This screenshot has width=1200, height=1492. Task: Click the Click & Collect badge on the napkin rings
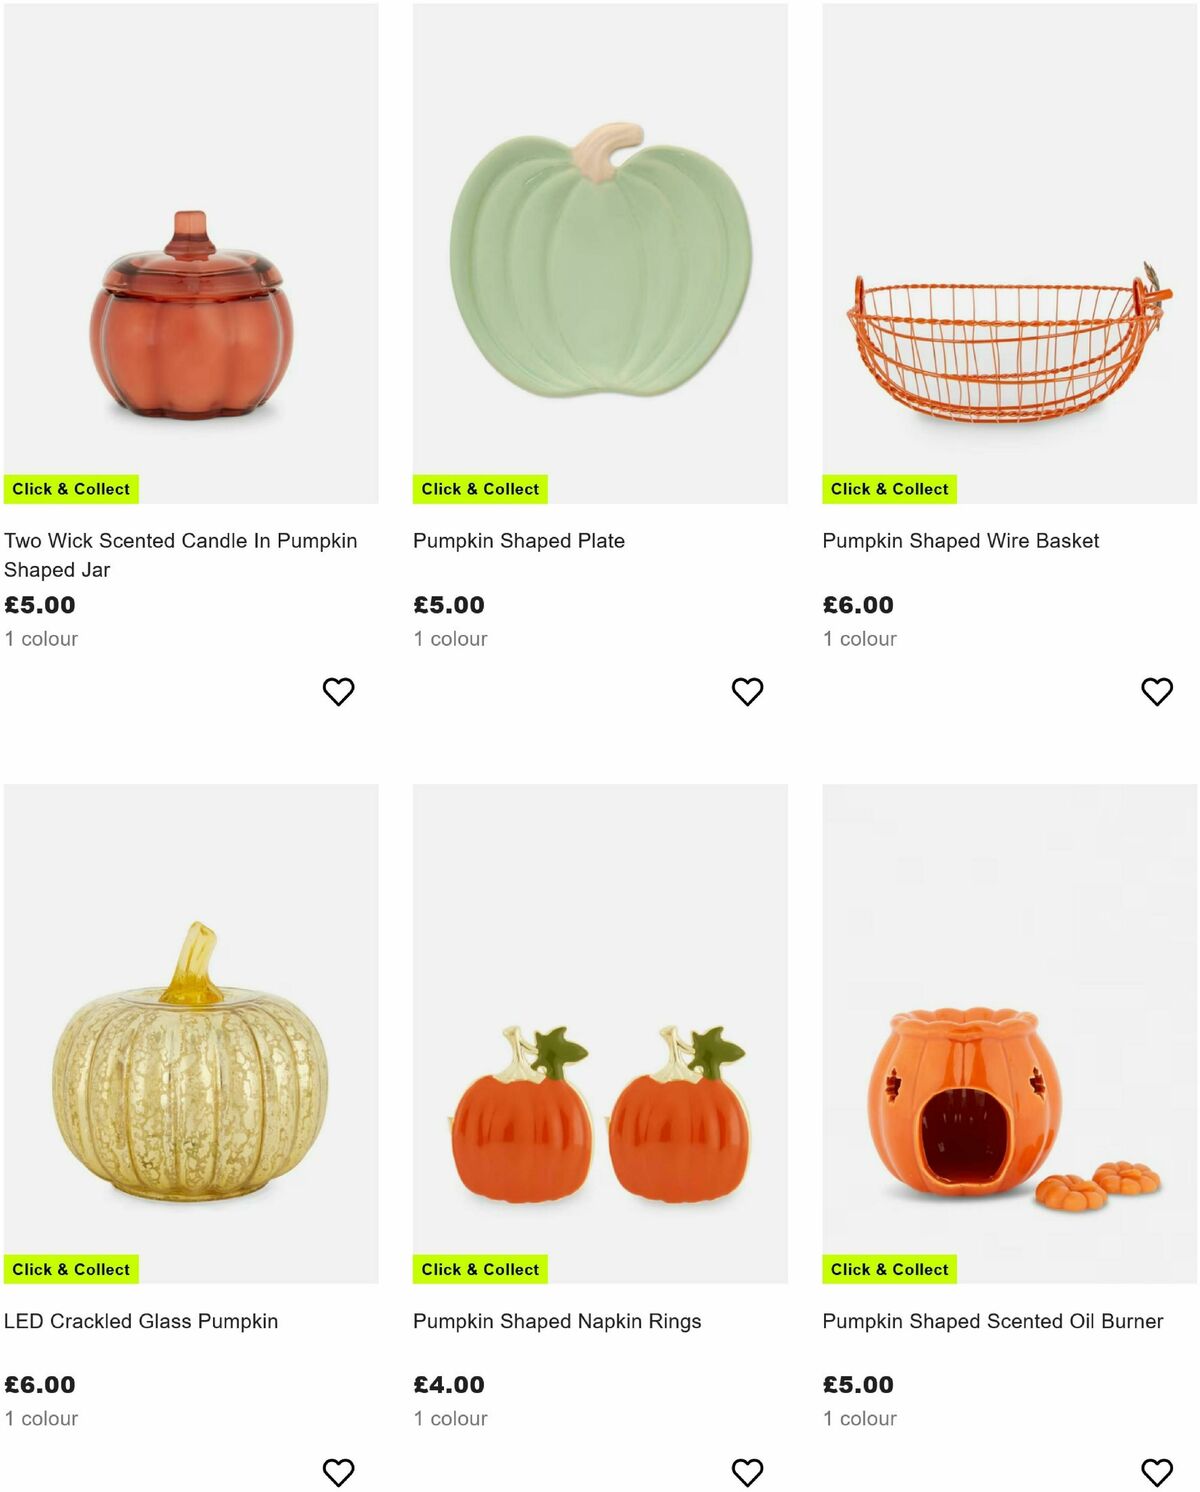pos(480,1269)
